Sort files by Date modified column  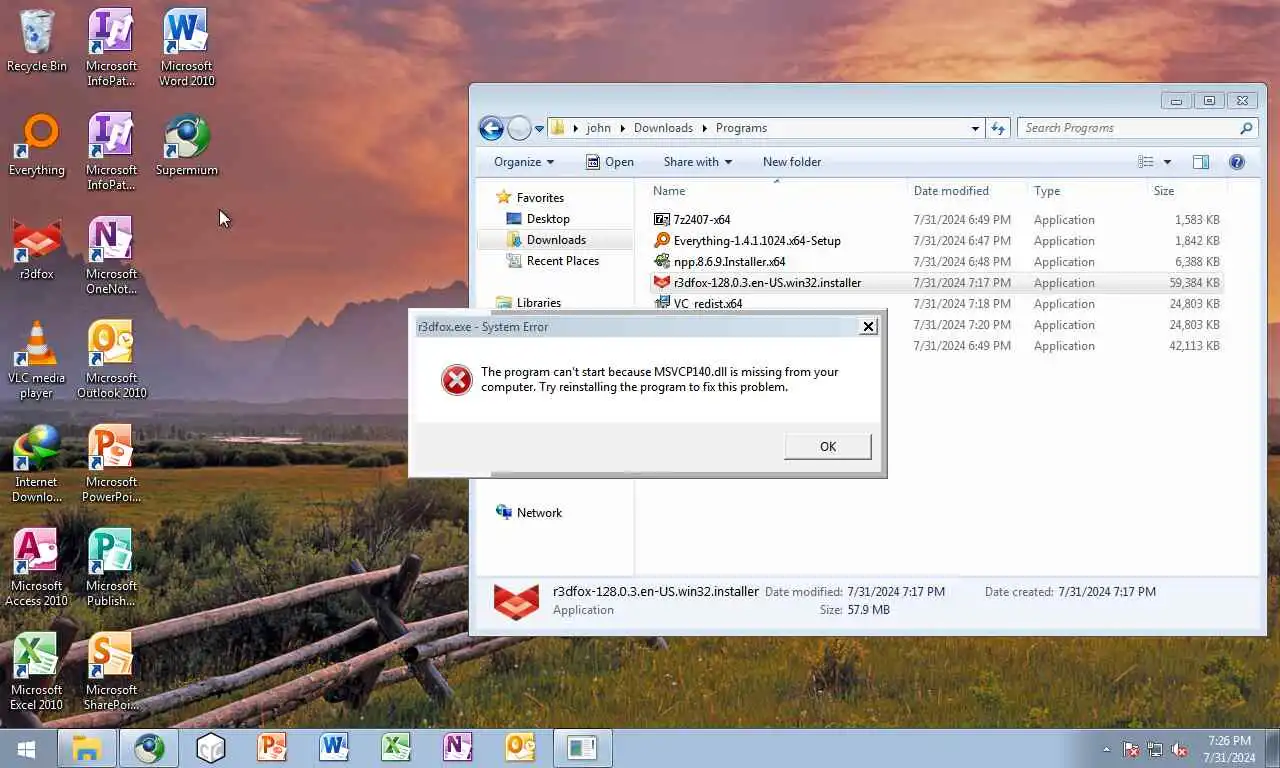(967, 191)
